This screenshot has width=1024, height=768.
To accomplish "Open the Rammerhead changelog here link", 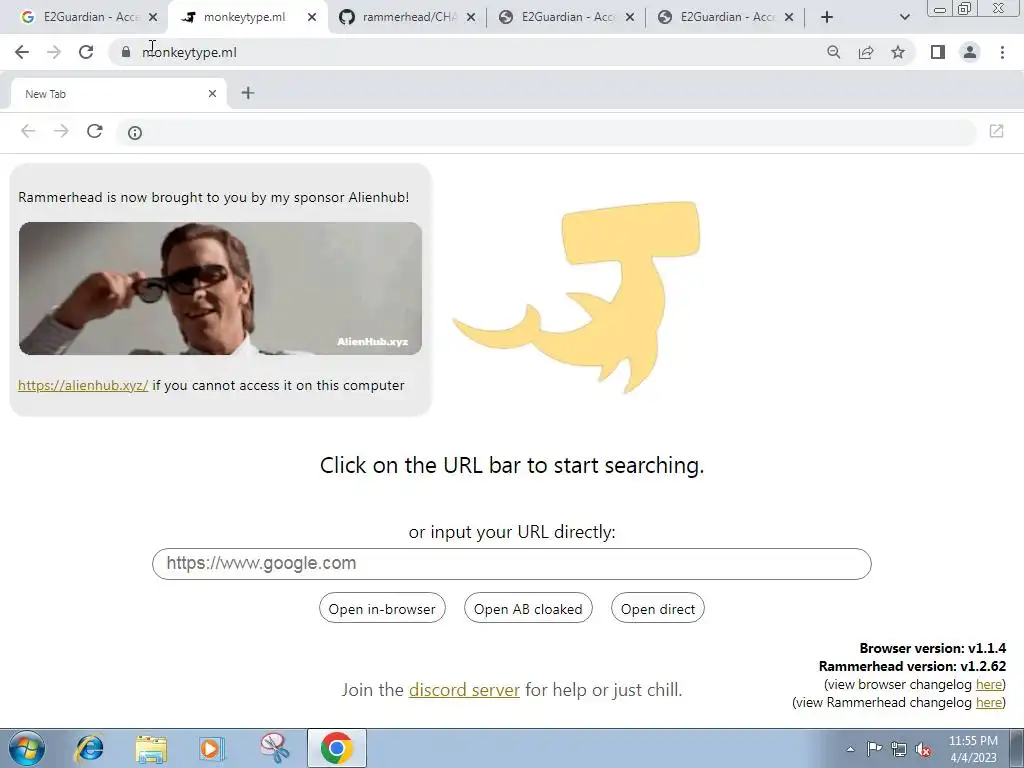I will tap(989, 703).
